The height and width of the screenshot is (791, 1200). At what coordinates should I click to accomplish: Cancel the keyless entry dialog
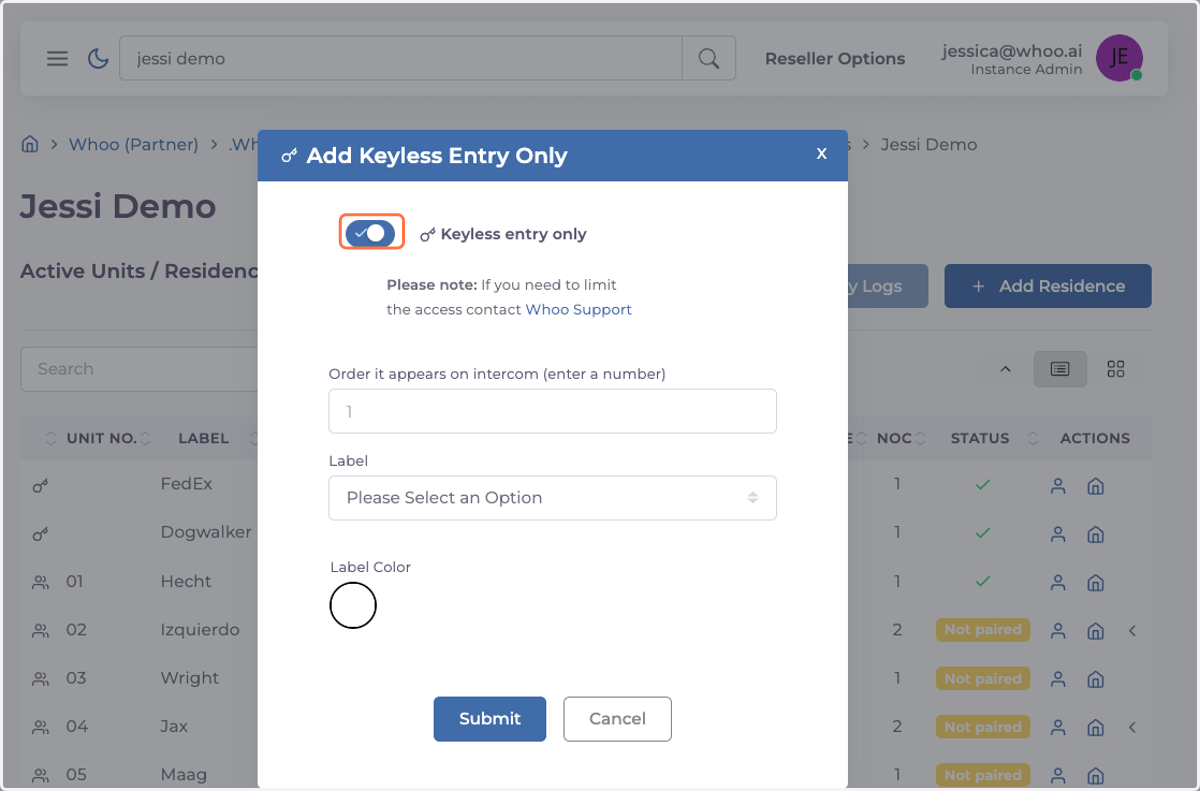pos(617,719)
